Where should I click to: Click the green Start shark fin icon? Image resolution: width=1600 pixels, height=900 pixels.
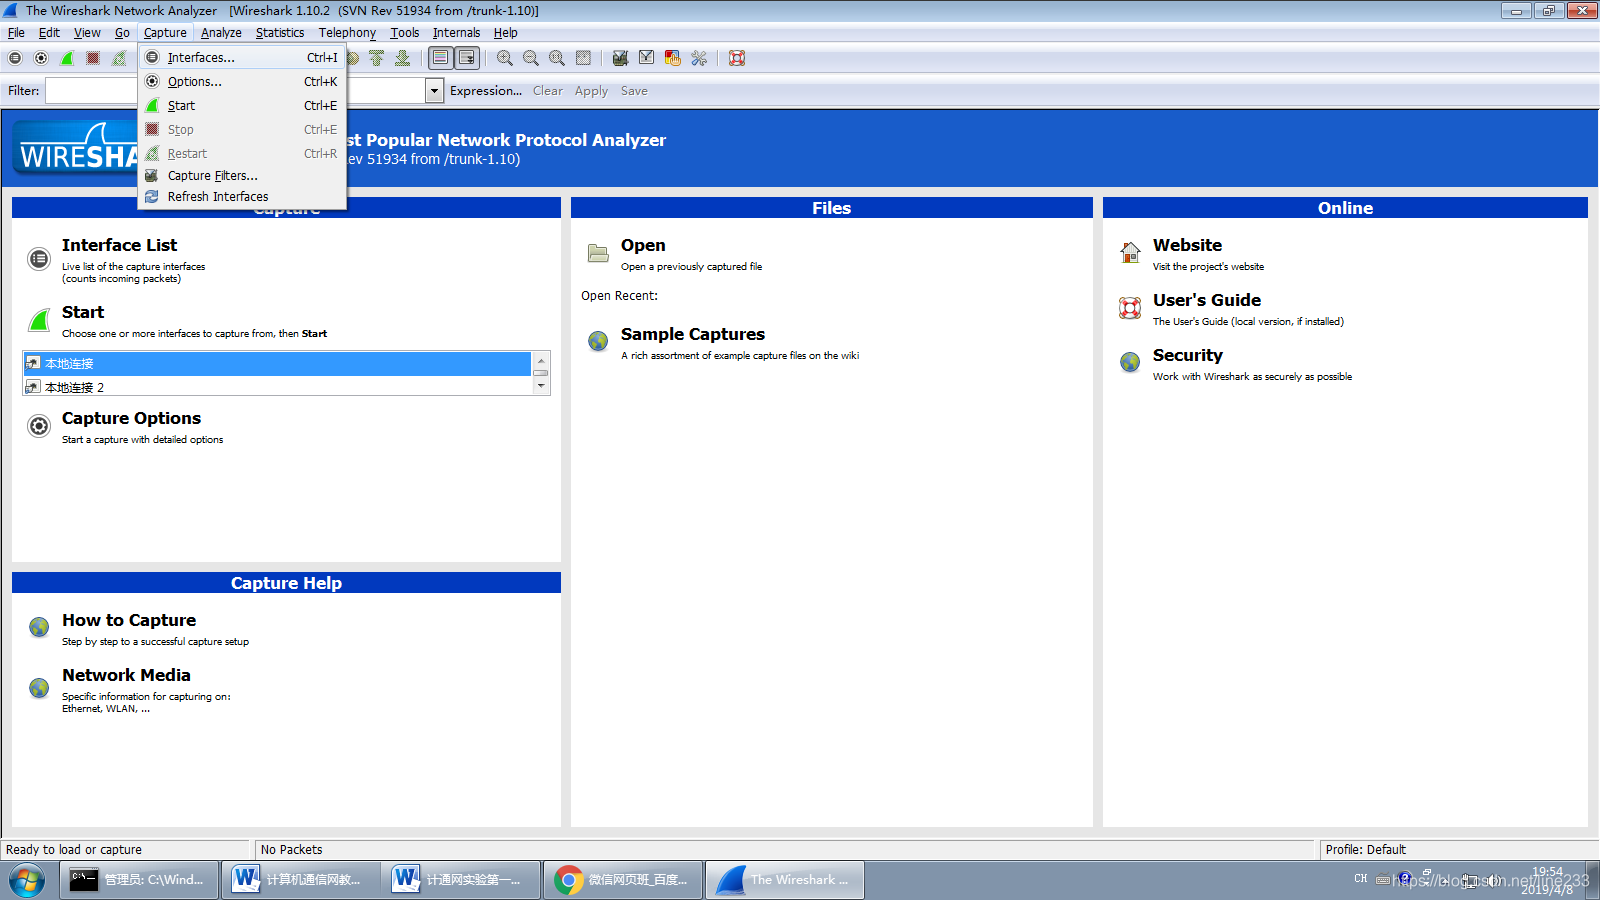tap(39, 320)
